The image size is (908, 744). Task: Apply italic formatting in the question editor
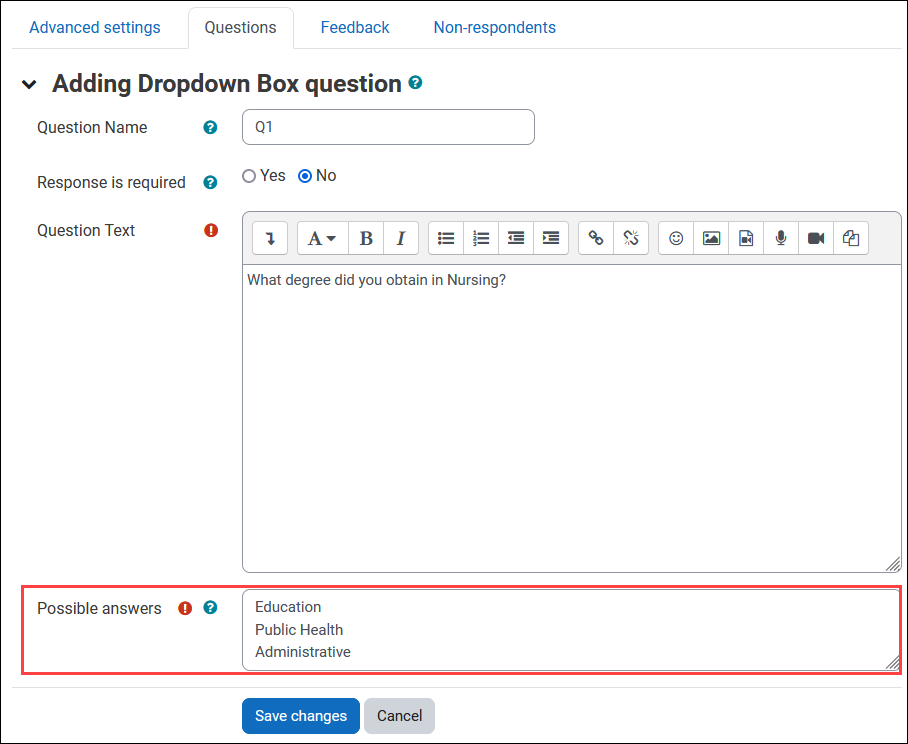pyautogui.click(x=400, y=237)
